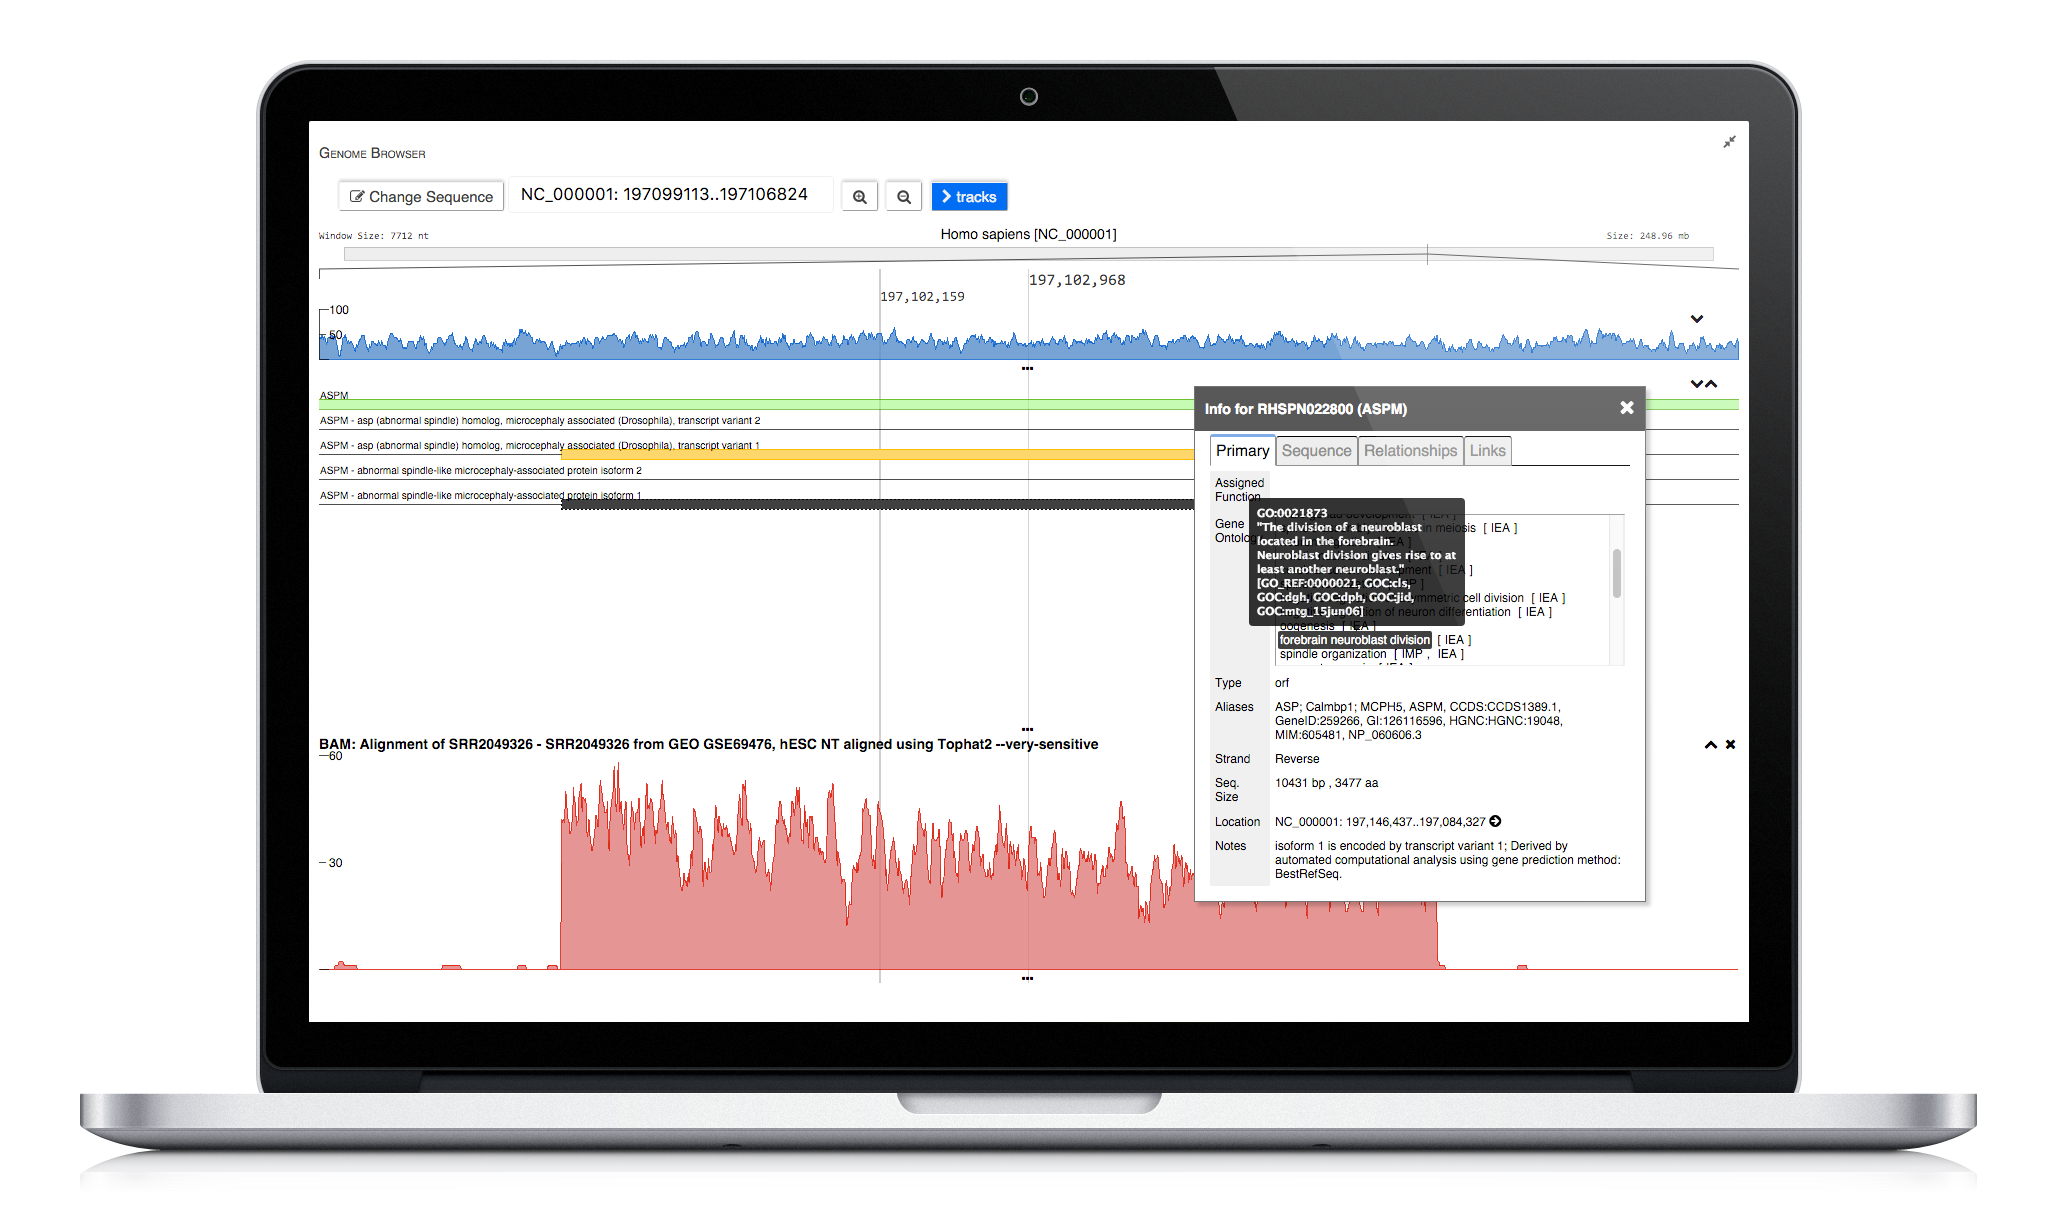Open the Change Sequence dialog
2057x1207 pixels.
tap(421, 197)
